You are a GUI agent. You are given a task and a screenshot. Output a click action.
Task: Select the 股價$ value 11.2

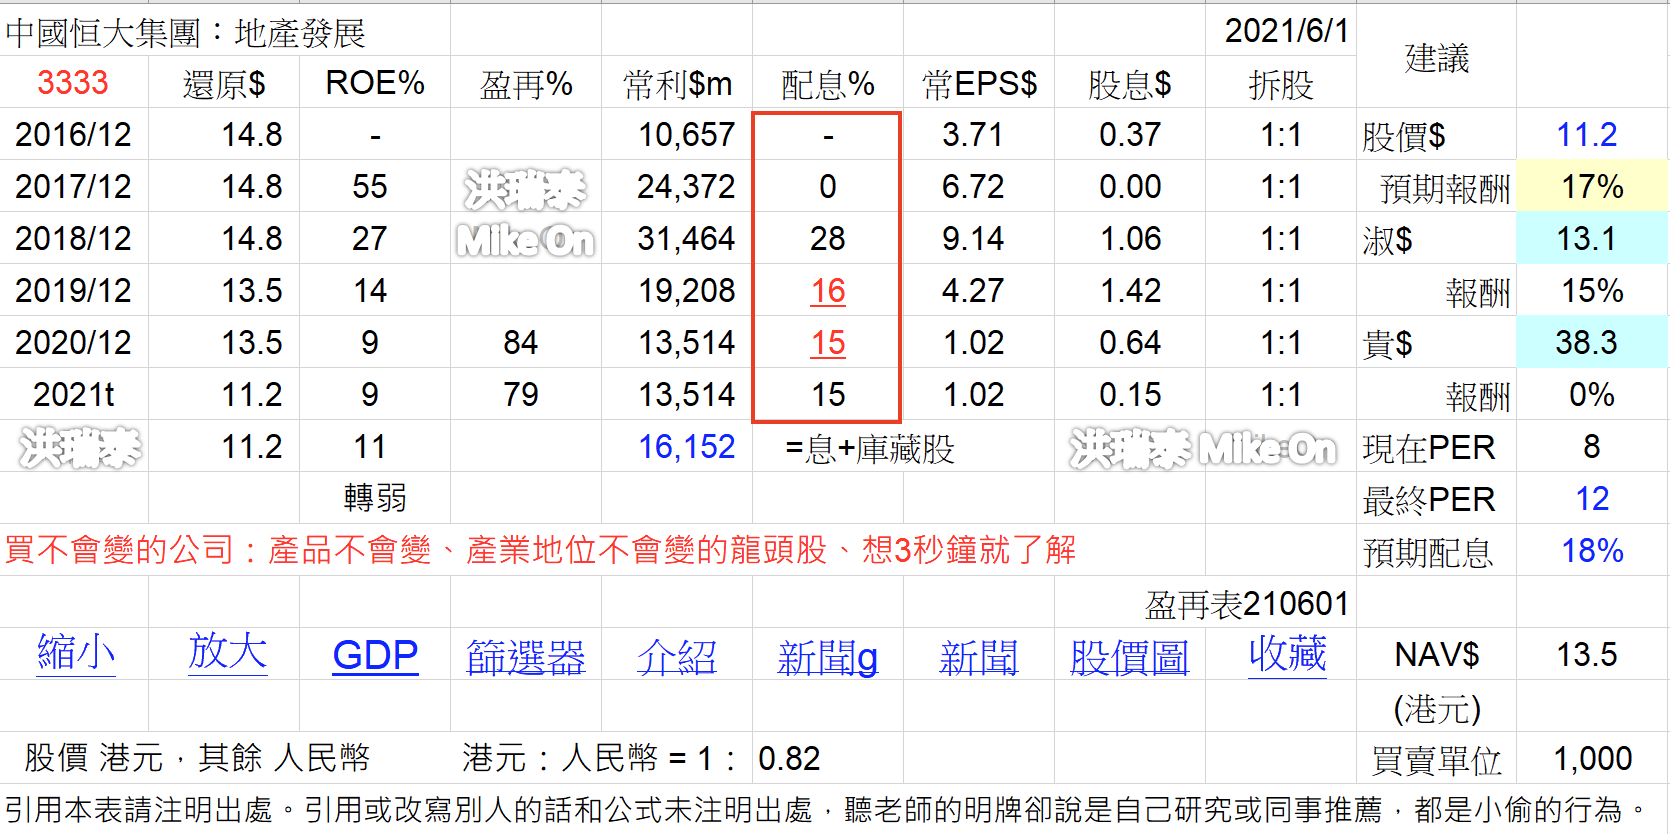1587,134
